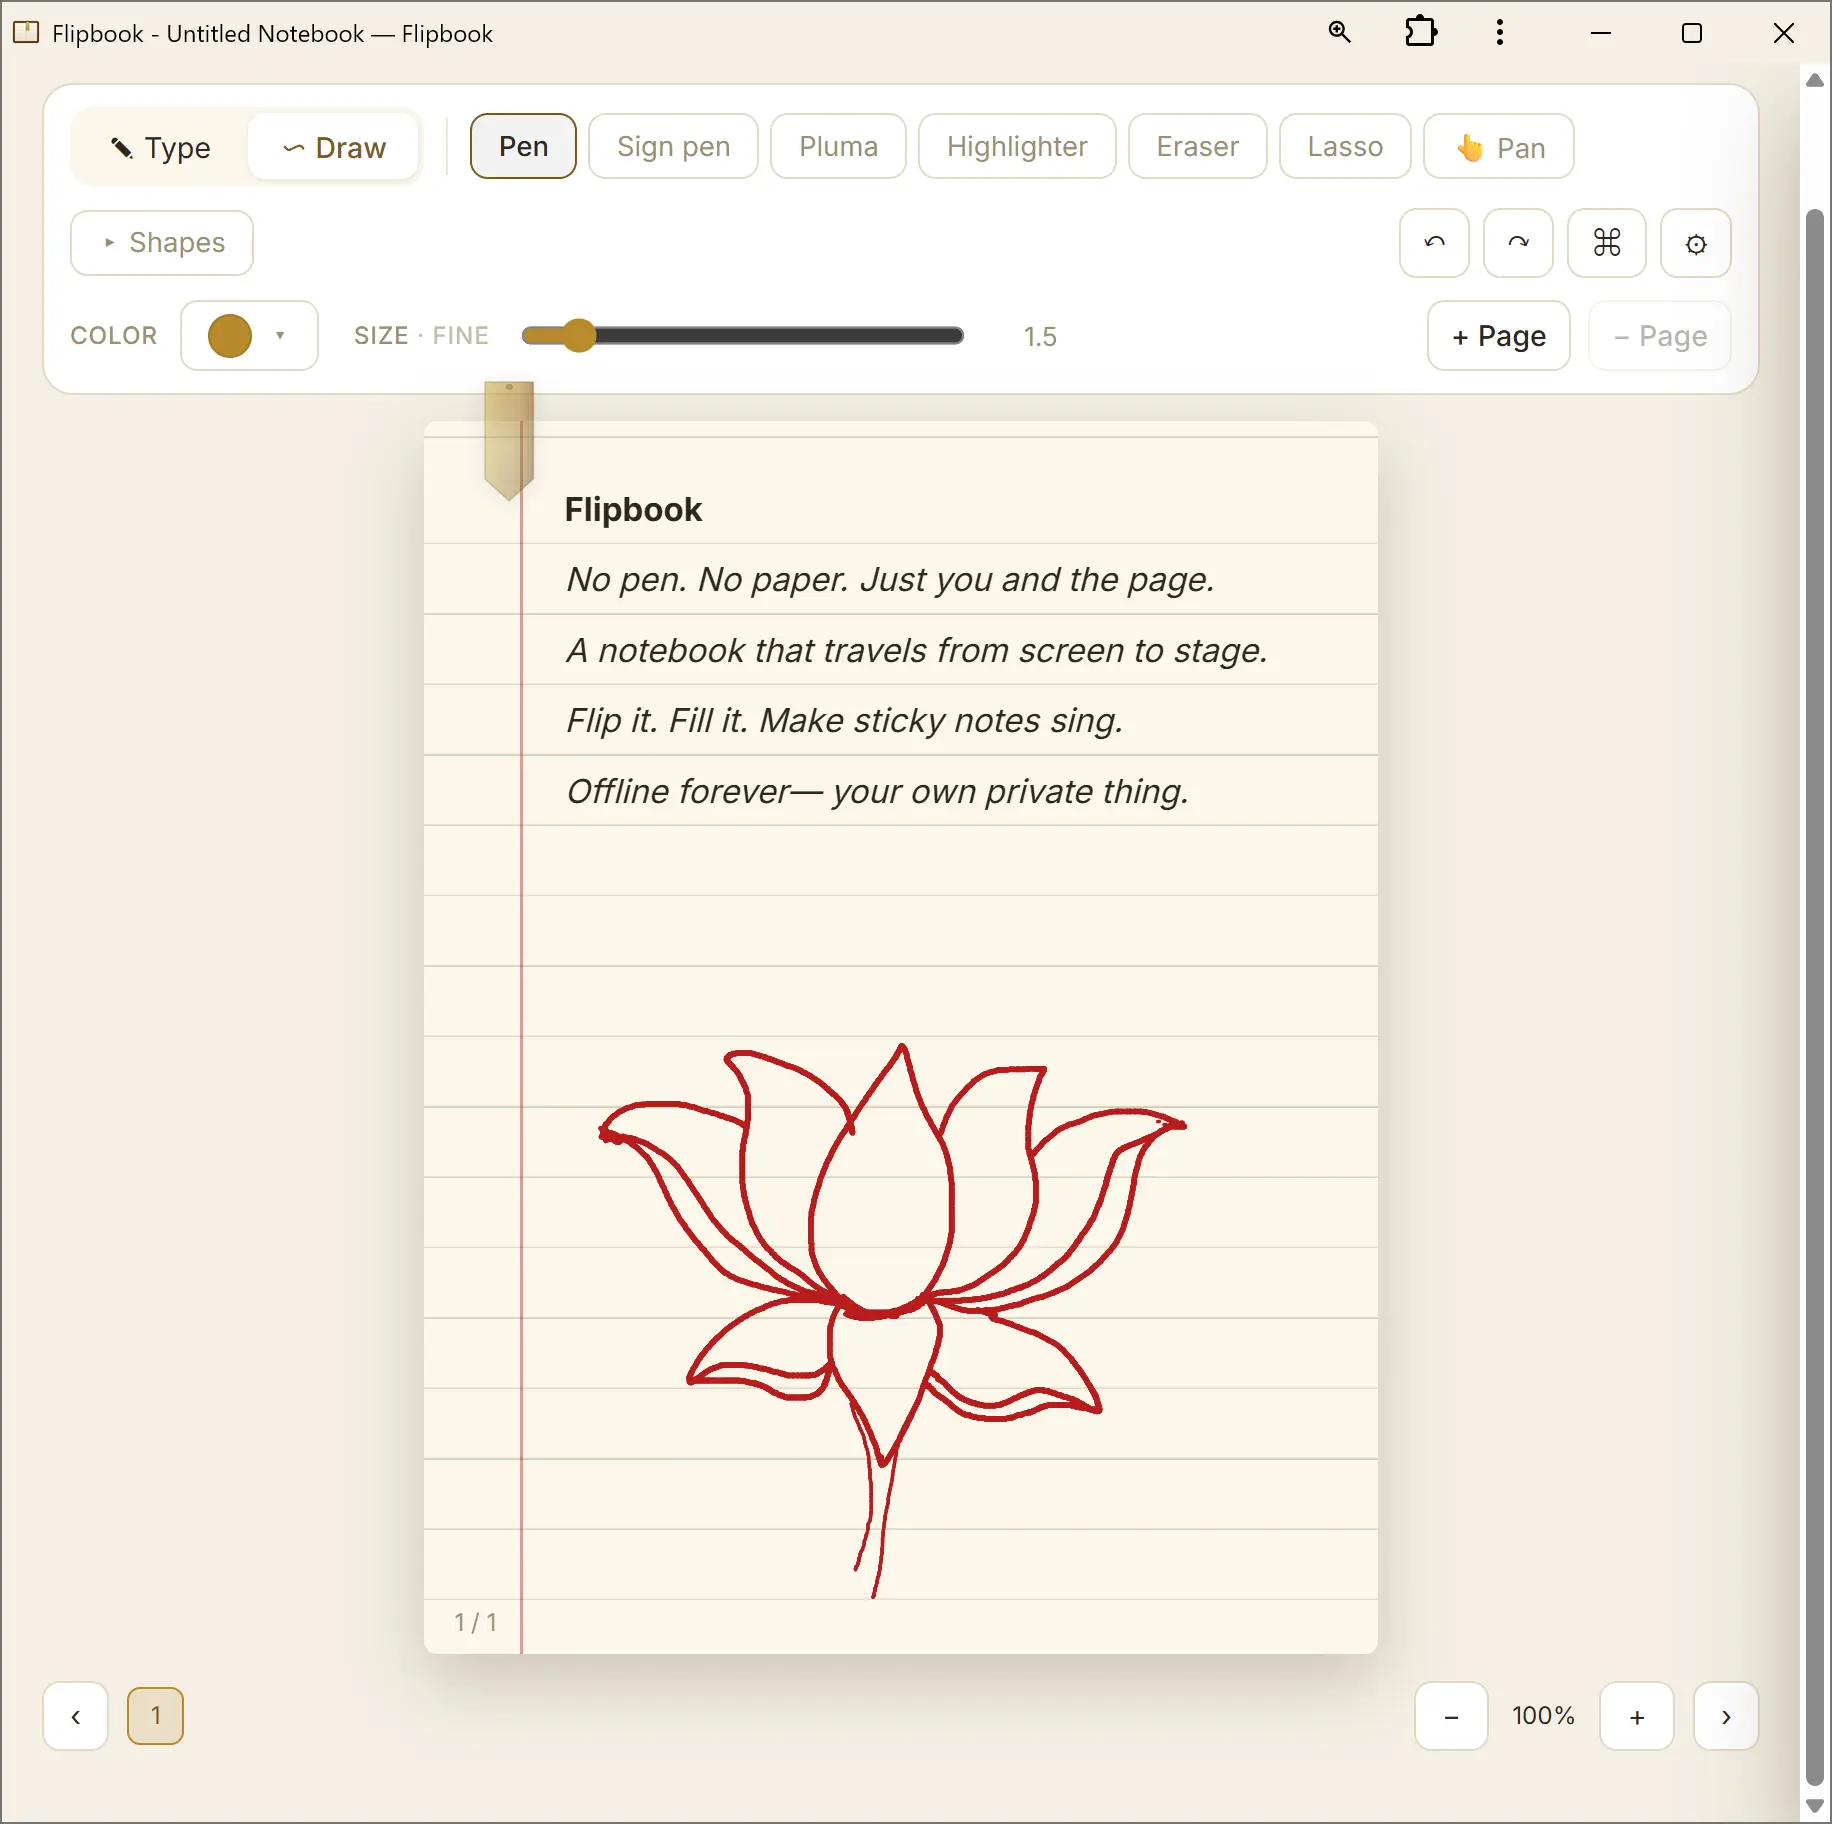This screenshot has width=1832, height=1824.
Task: Select the Pluma tool
Action: [838, 146]
